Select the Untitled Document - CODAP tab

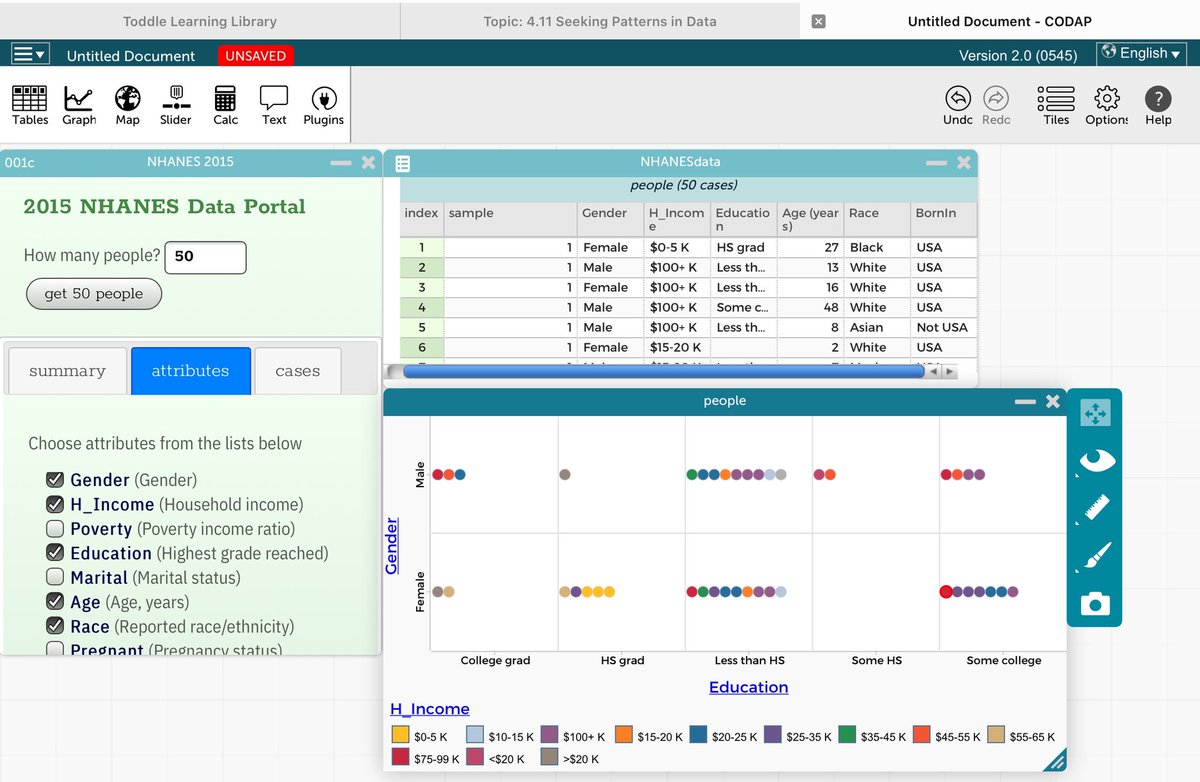tap(1000, 21)
